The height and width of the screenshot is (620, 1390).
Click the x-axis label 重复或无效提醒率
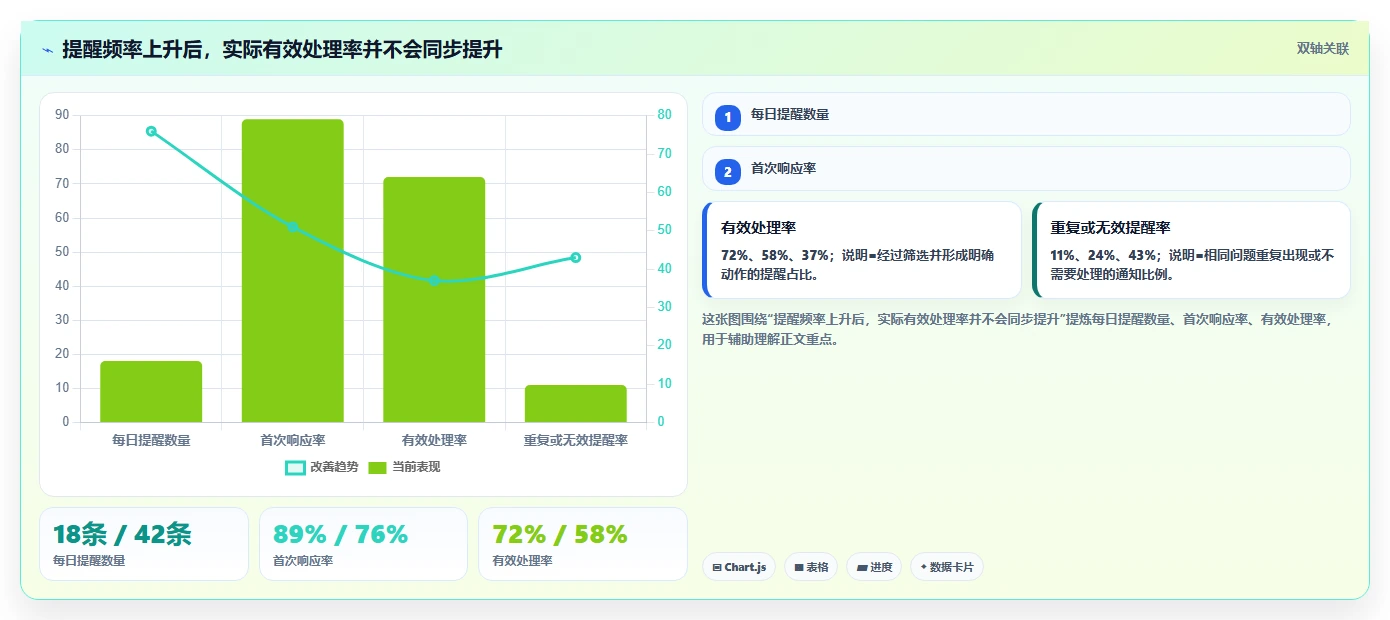coord(576,440)
